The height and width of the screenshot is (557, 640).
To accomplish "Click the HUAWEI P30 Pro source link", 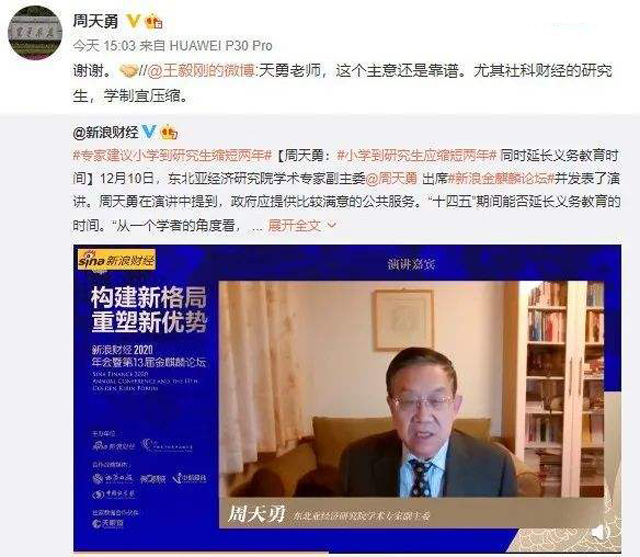I will [x=221, y=45].
